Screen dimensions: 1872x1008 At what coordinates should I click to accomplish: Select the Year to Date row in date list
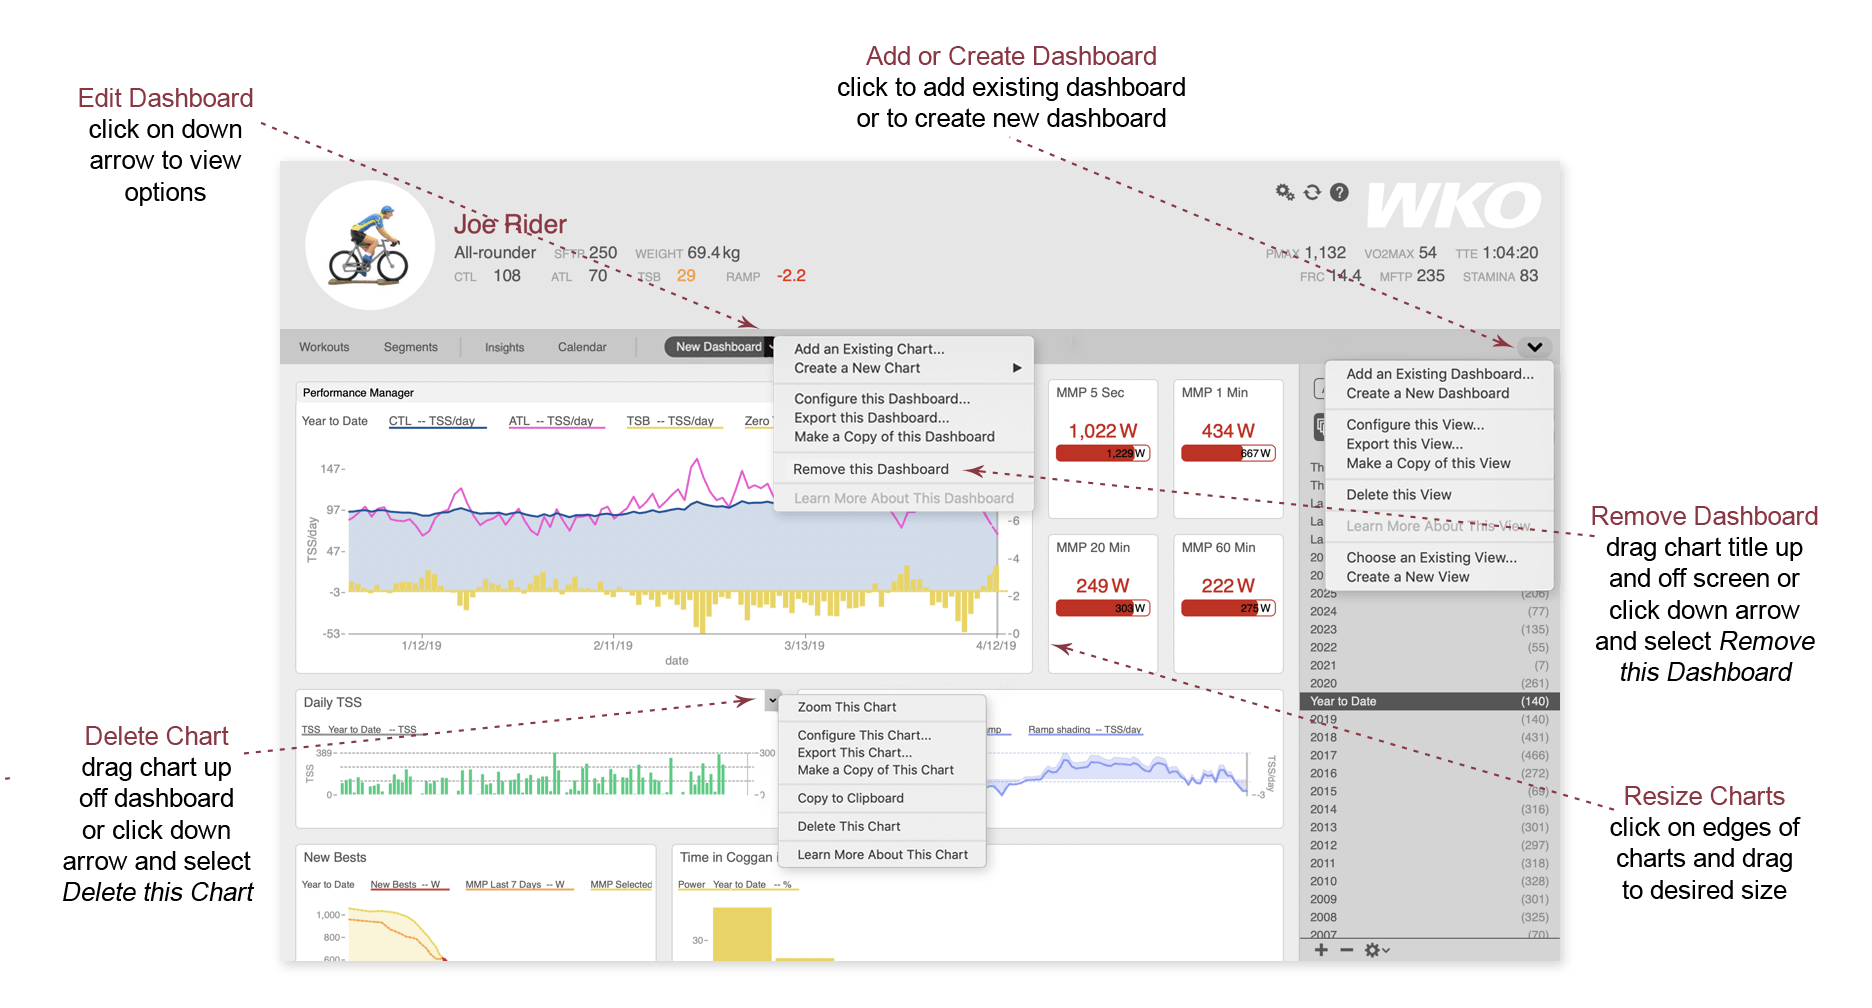[1429, 701]
